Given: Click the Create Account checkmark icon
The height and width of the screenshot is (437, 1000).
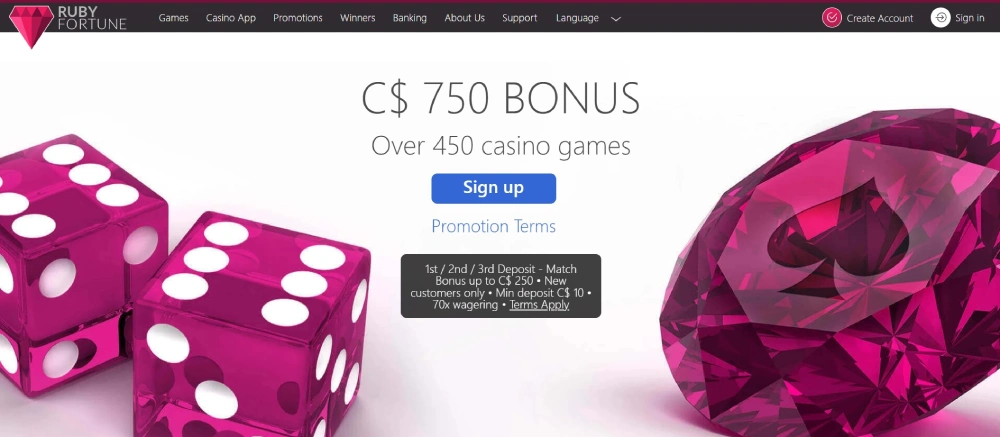Looking at the screenshot, I should (832, 18).
